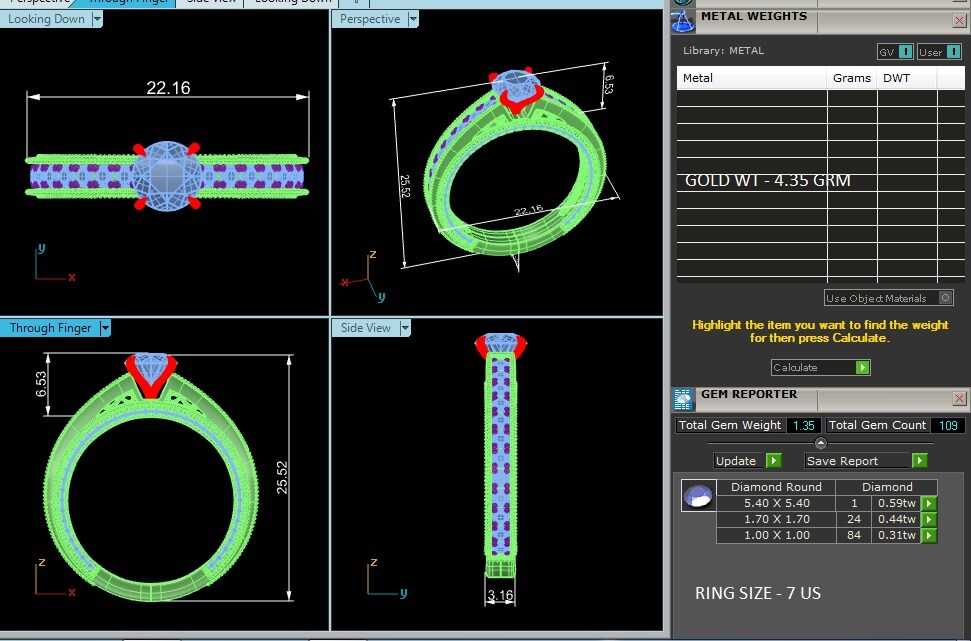Click the Gem Reporter panel icon

[x=684, y=399]
